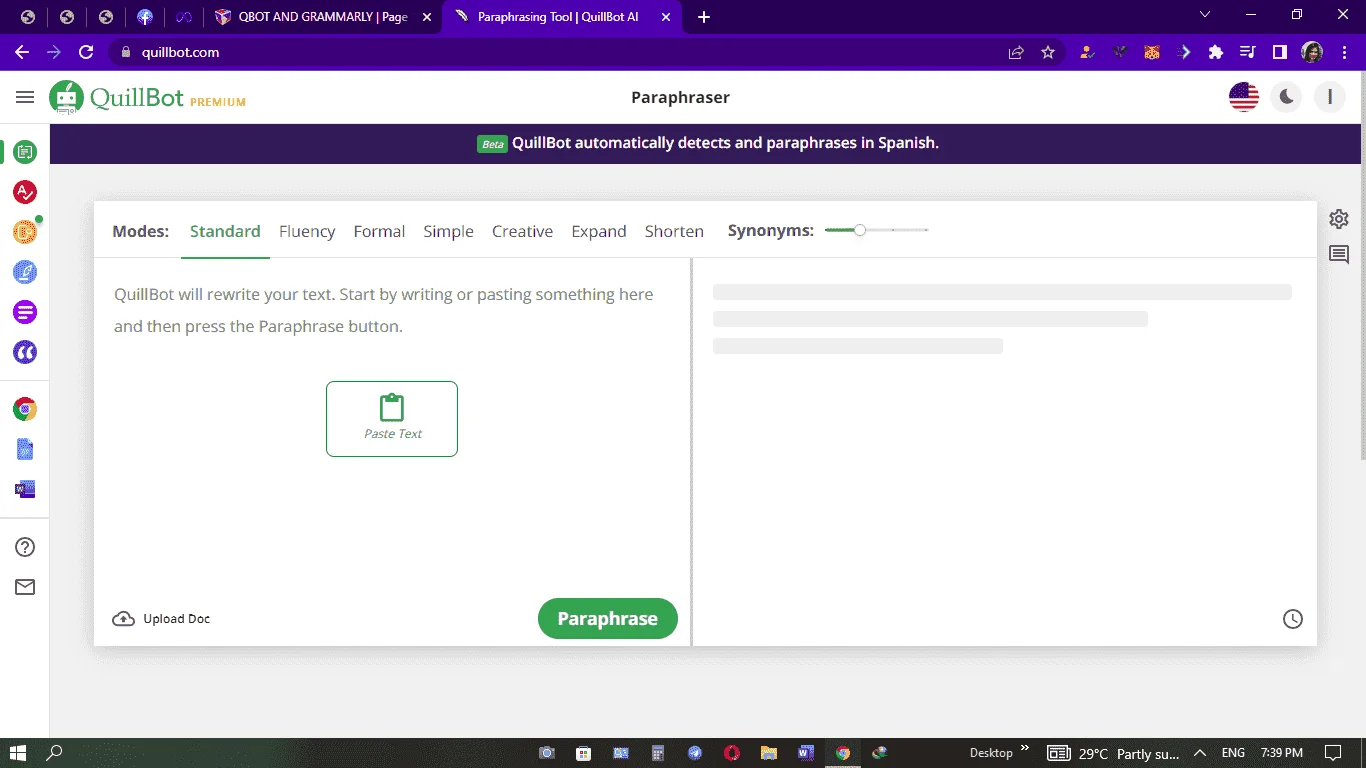Open the Contact Us envelope icon

click(25, 587)
